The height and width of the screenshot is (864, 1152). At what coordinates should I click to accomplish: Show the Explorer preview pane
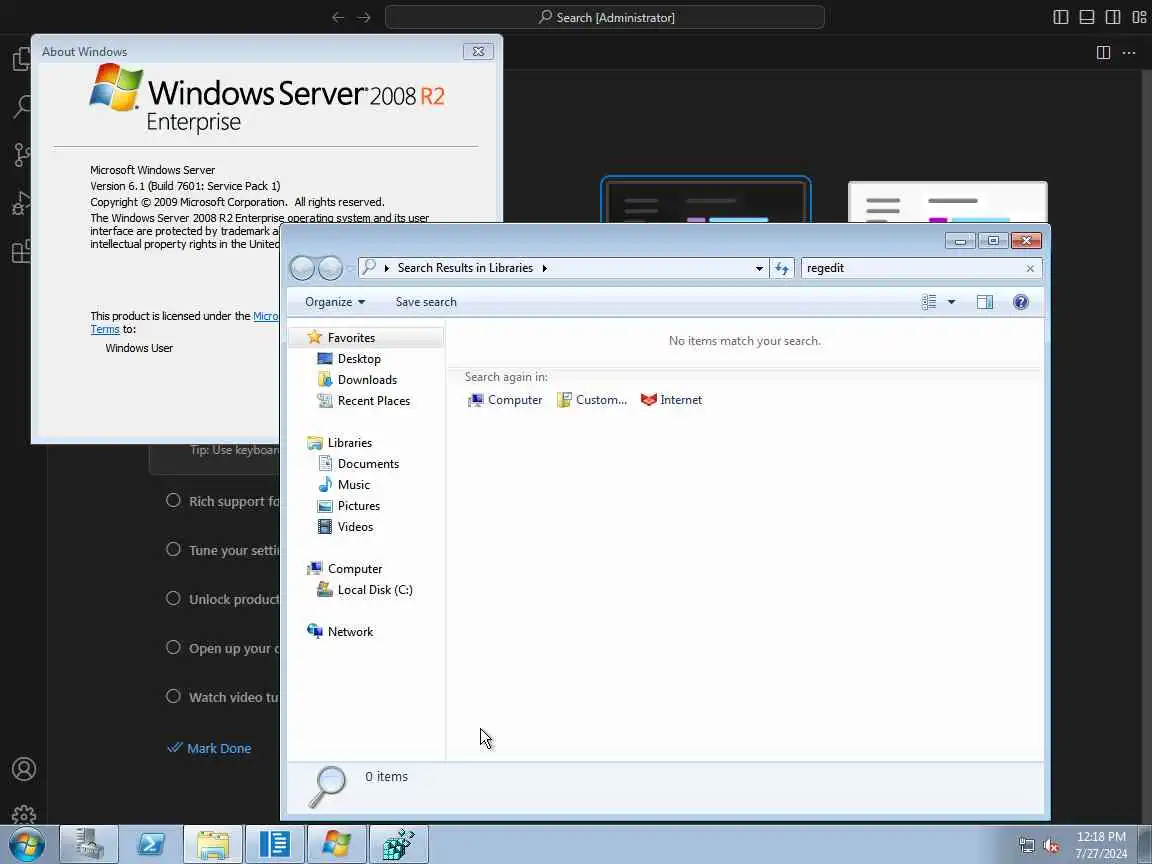coord(984,302)
